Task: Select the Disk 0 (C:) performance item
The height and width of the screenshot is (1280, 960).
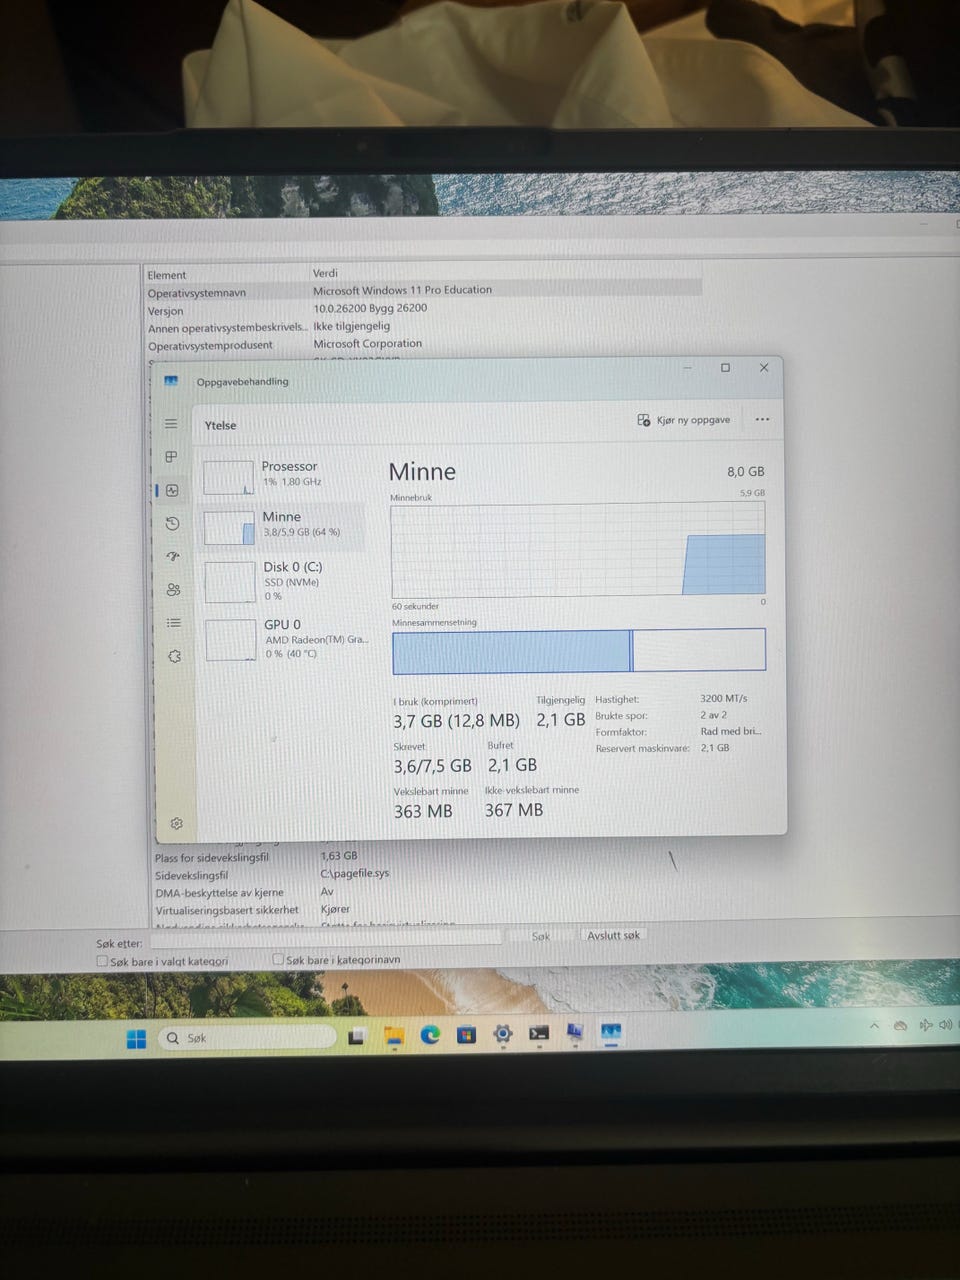Action: [285, 581]
